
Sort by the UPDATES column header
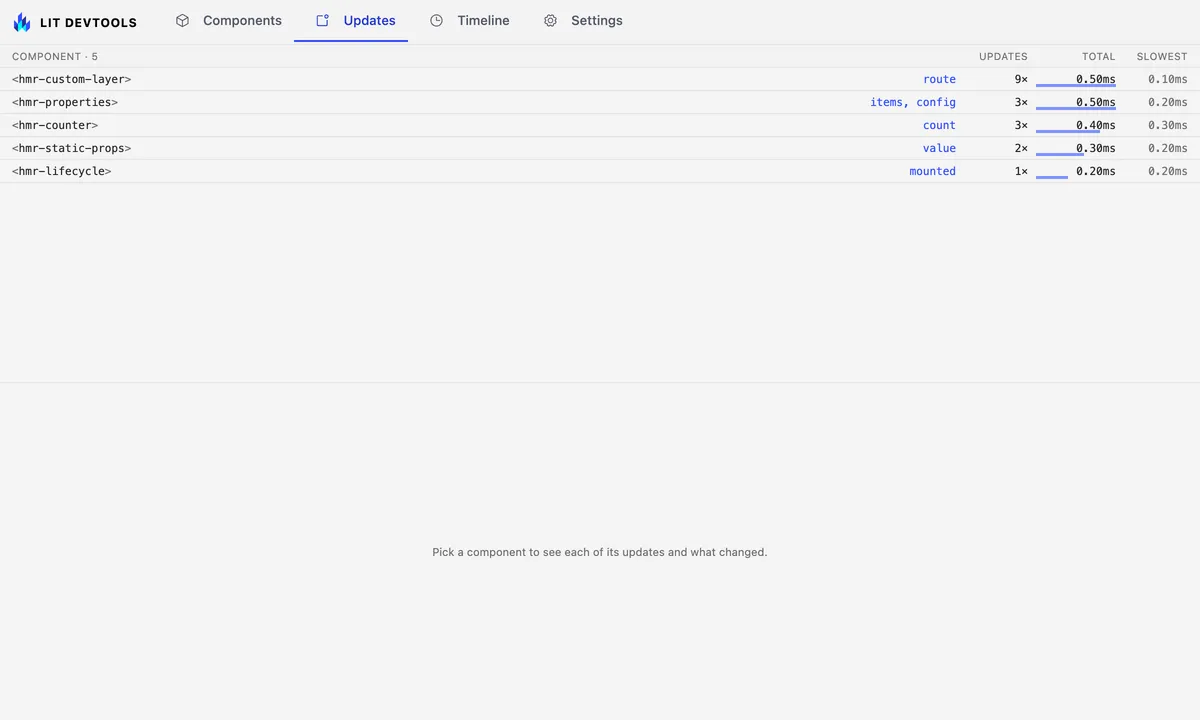[1003, 57]
